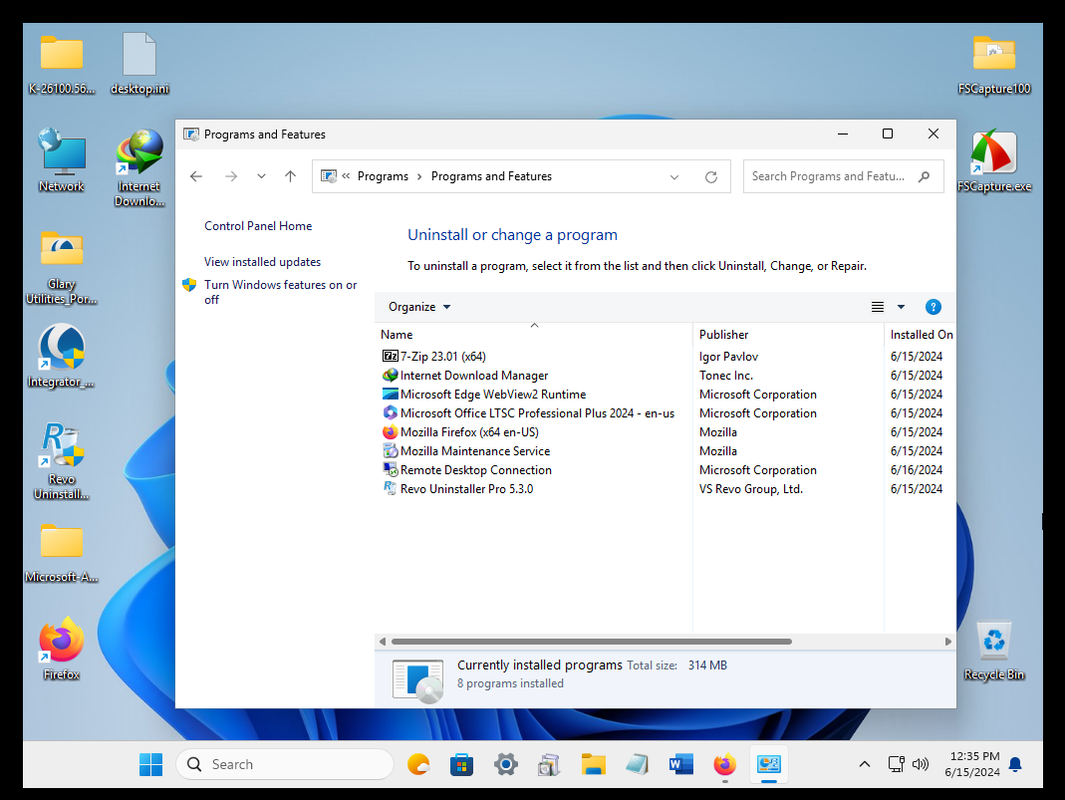Click Internet Download Manager list icon
Image resolution: width=1065 pixels, height=800 pixels.
point(390,375)
